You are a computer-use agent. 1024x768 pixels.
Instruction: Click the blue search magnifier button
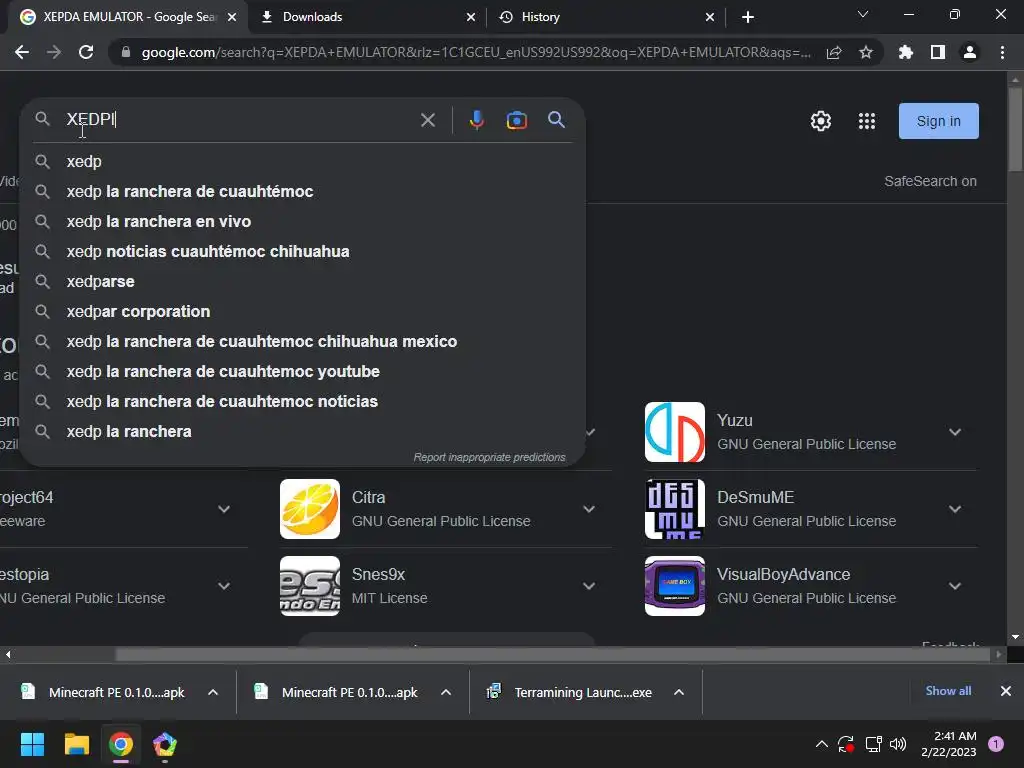point(556,120)
